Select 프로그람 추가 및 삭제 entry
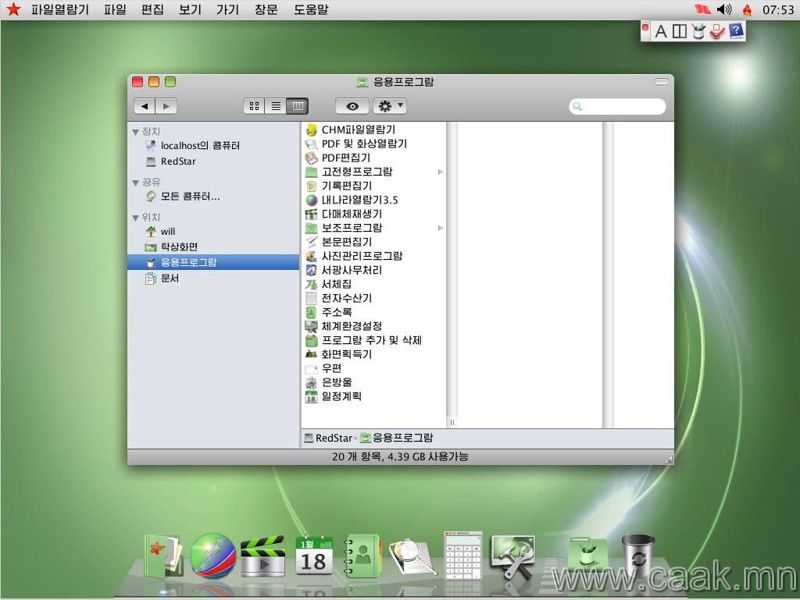 point(363,340)
